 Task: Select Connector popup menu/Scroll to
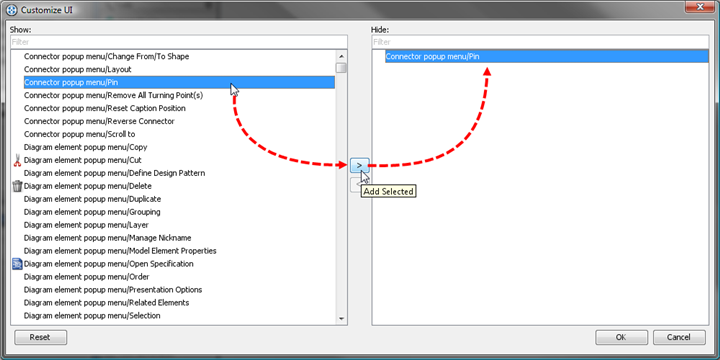79,134
